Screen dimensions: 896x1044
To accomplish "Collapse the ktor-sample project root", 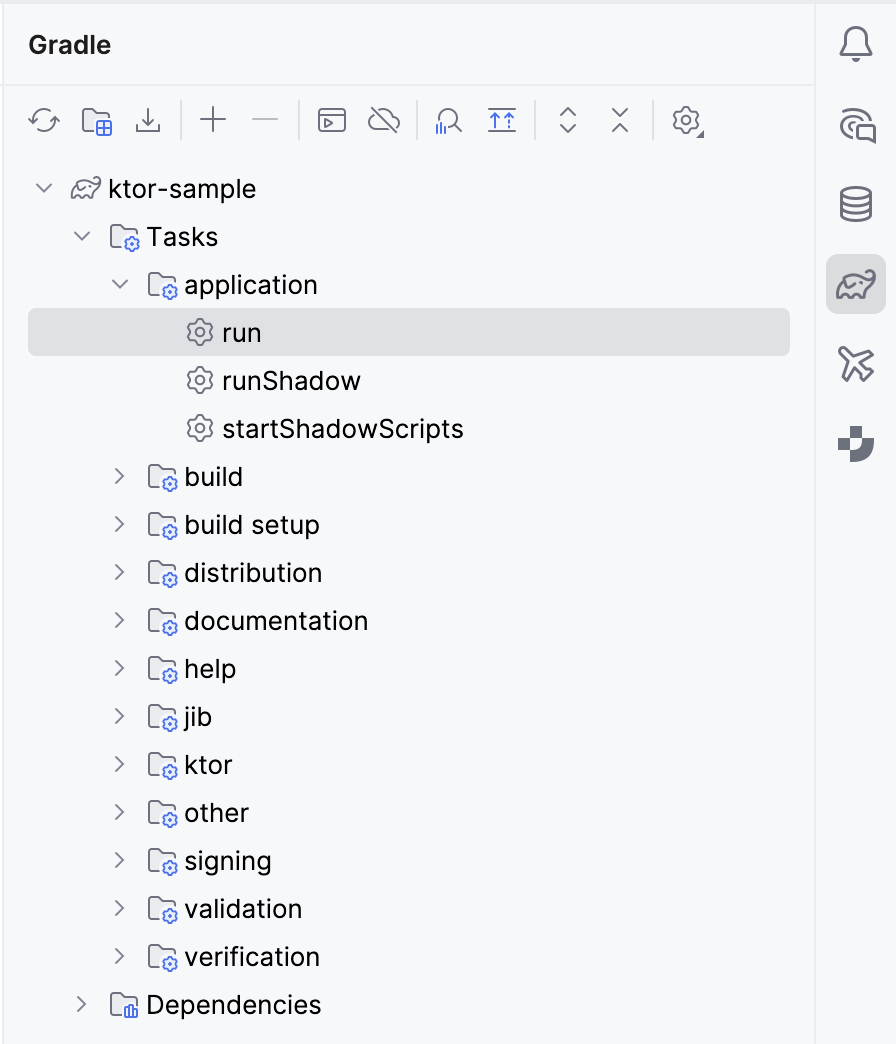I will [43, 188].
